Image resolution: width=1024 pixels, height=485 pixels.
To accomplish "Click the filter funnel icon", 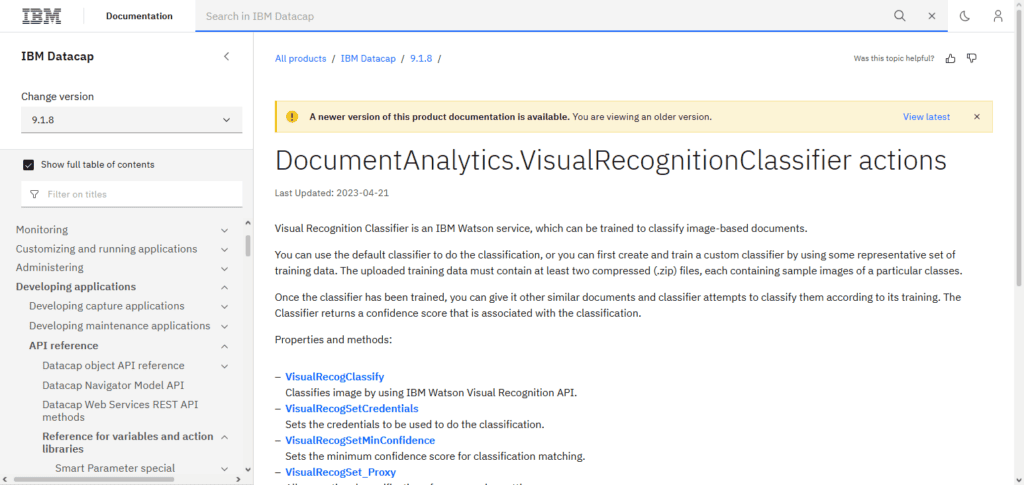I will tap(34, 195).
